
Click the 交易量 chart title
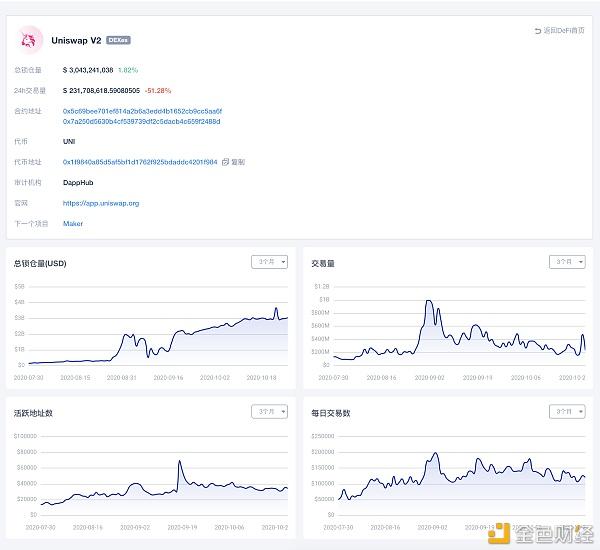323,263
